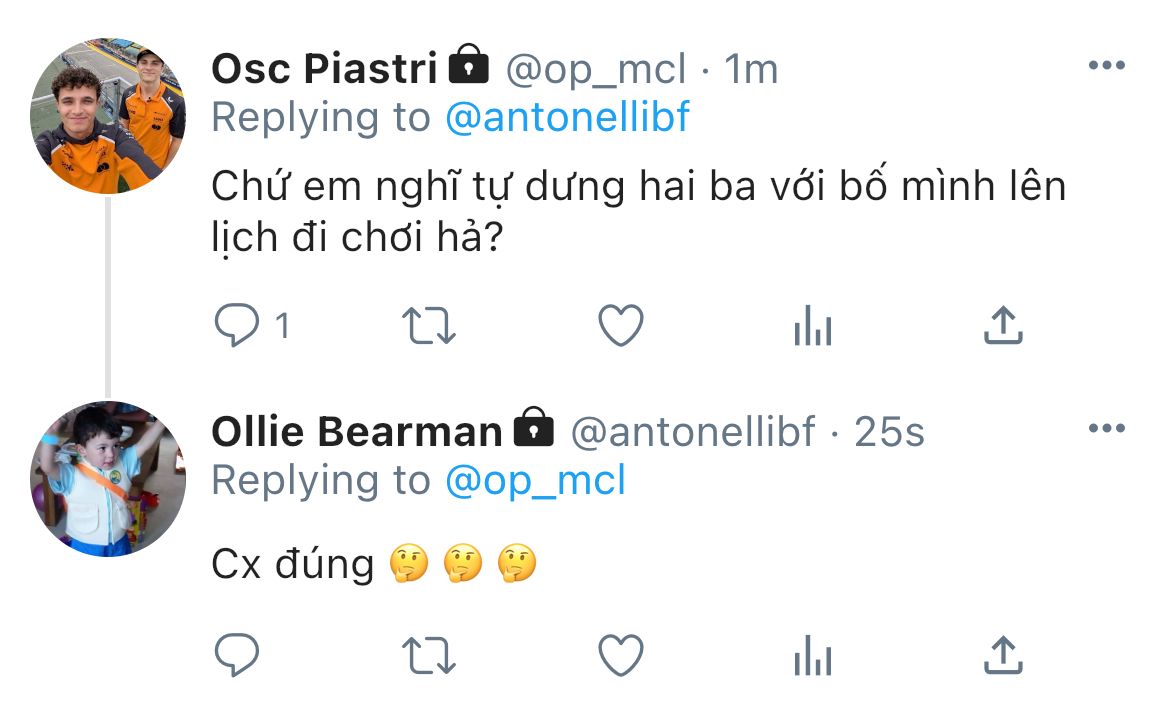This screenshot has height=701, width=1170.
Task: Click the @op_mcl reply mention link
Action: pos(534,481)
